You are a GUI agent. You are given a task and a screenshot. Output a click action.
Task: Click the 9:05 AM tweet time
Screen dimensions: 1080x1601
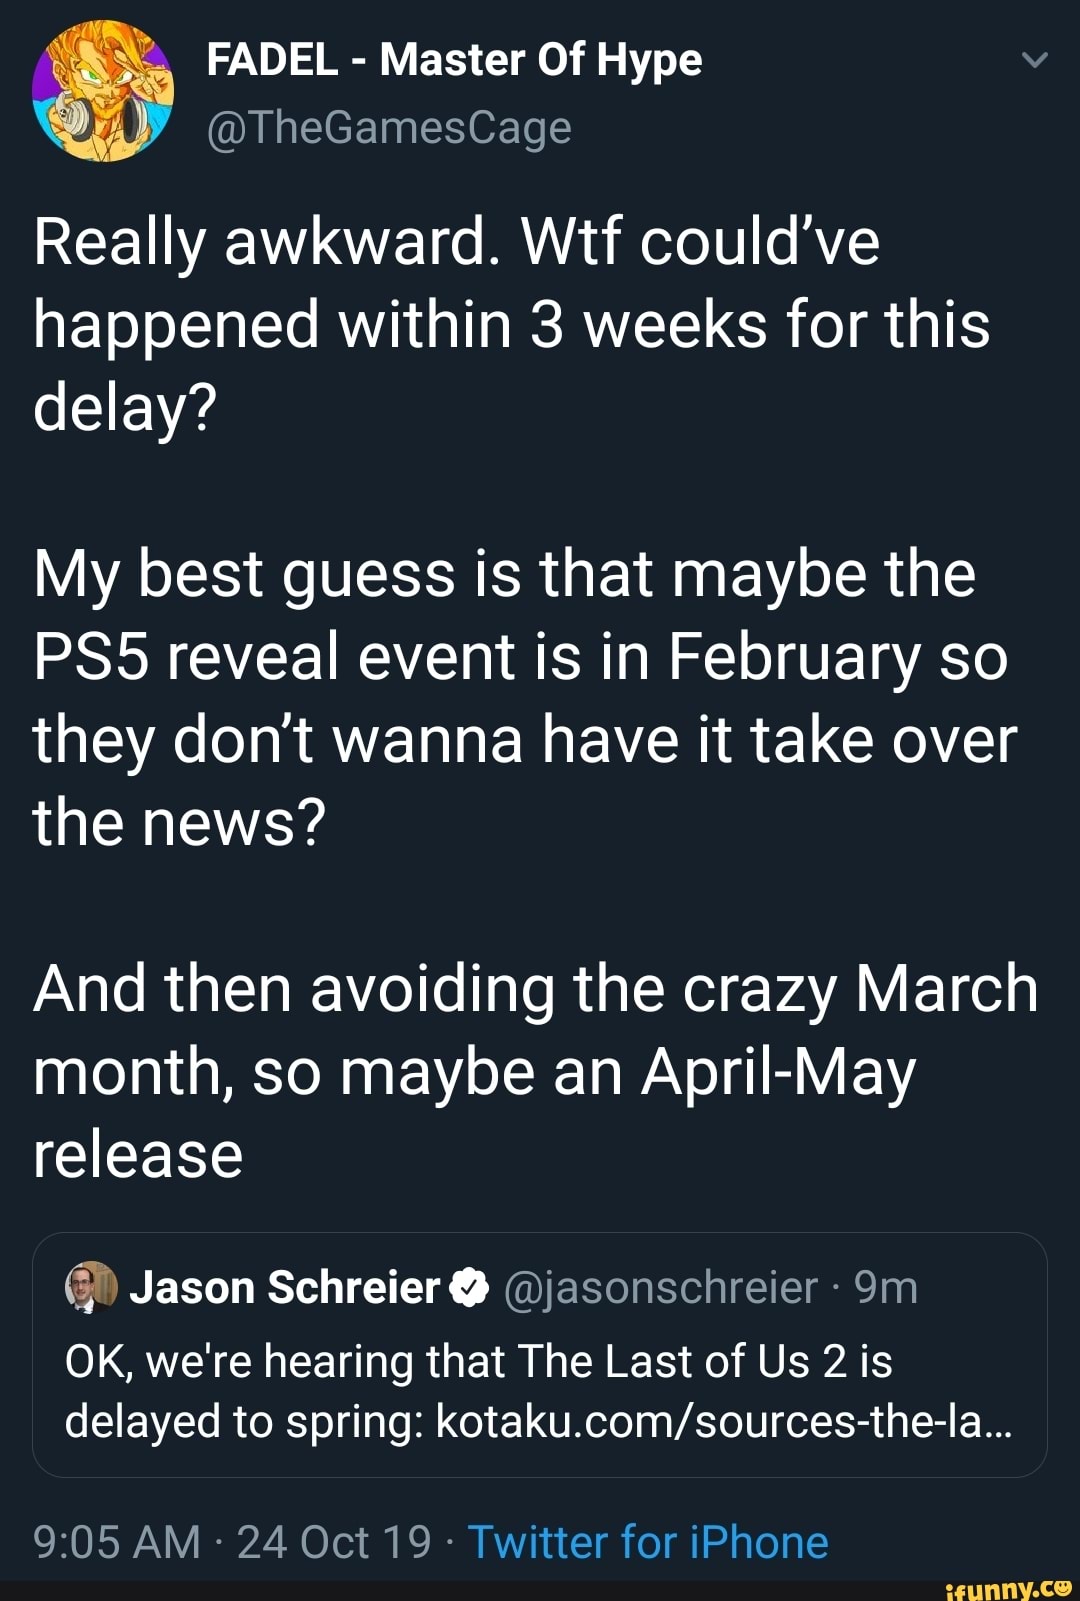point(116,1542)
